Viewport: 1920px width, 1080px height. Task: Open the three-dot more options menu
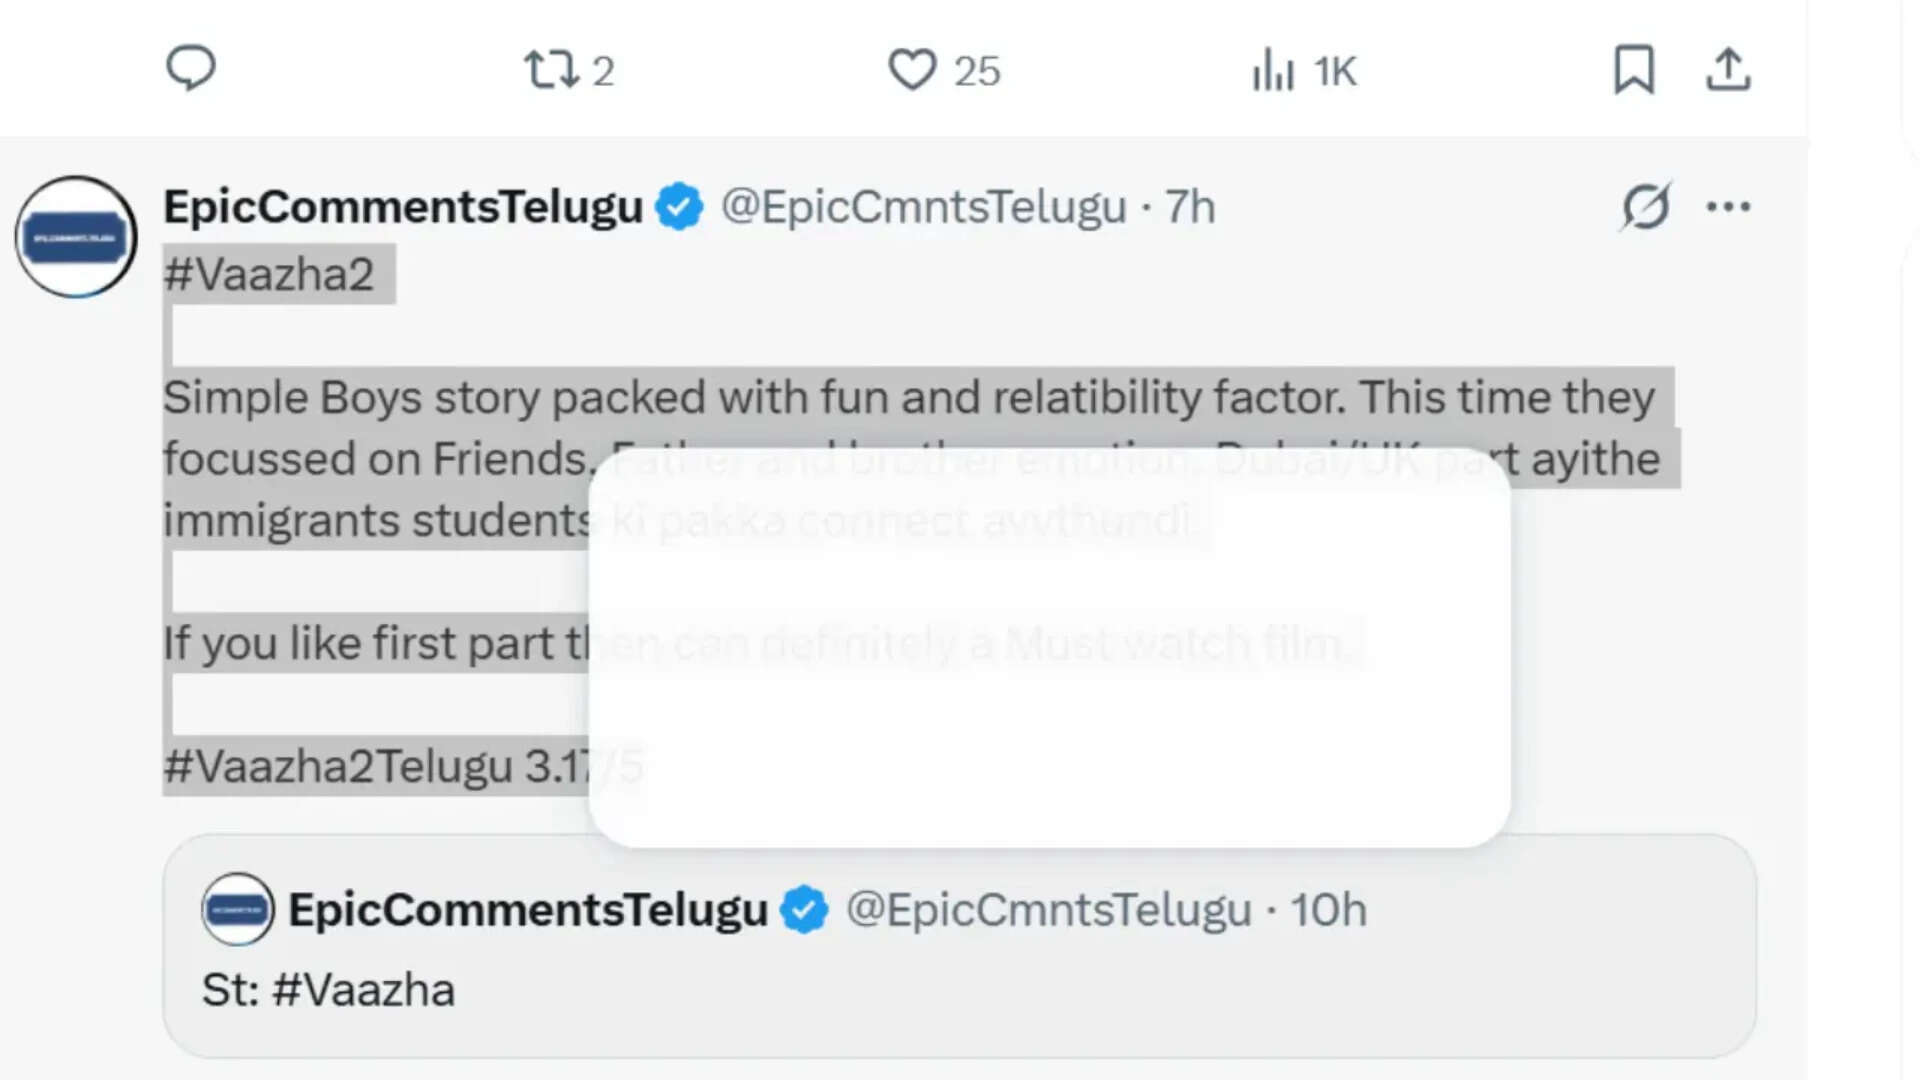pyautogui.click(x=1728, y=207)
